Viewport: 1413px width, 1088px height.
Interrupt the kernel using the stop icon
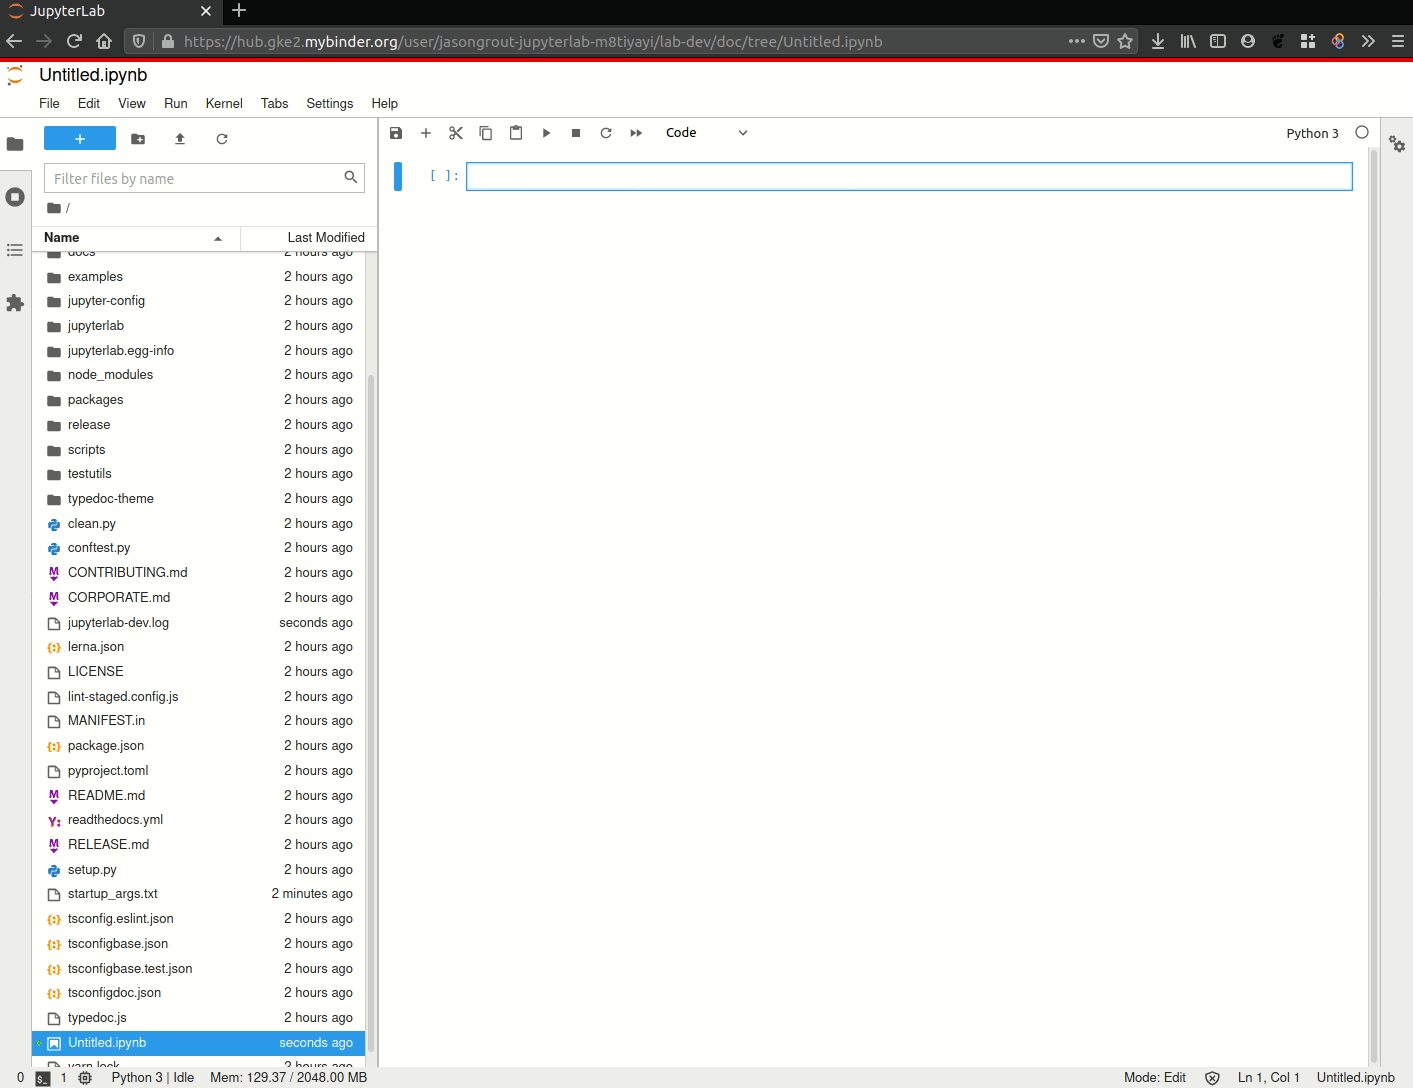pos(576,132)
